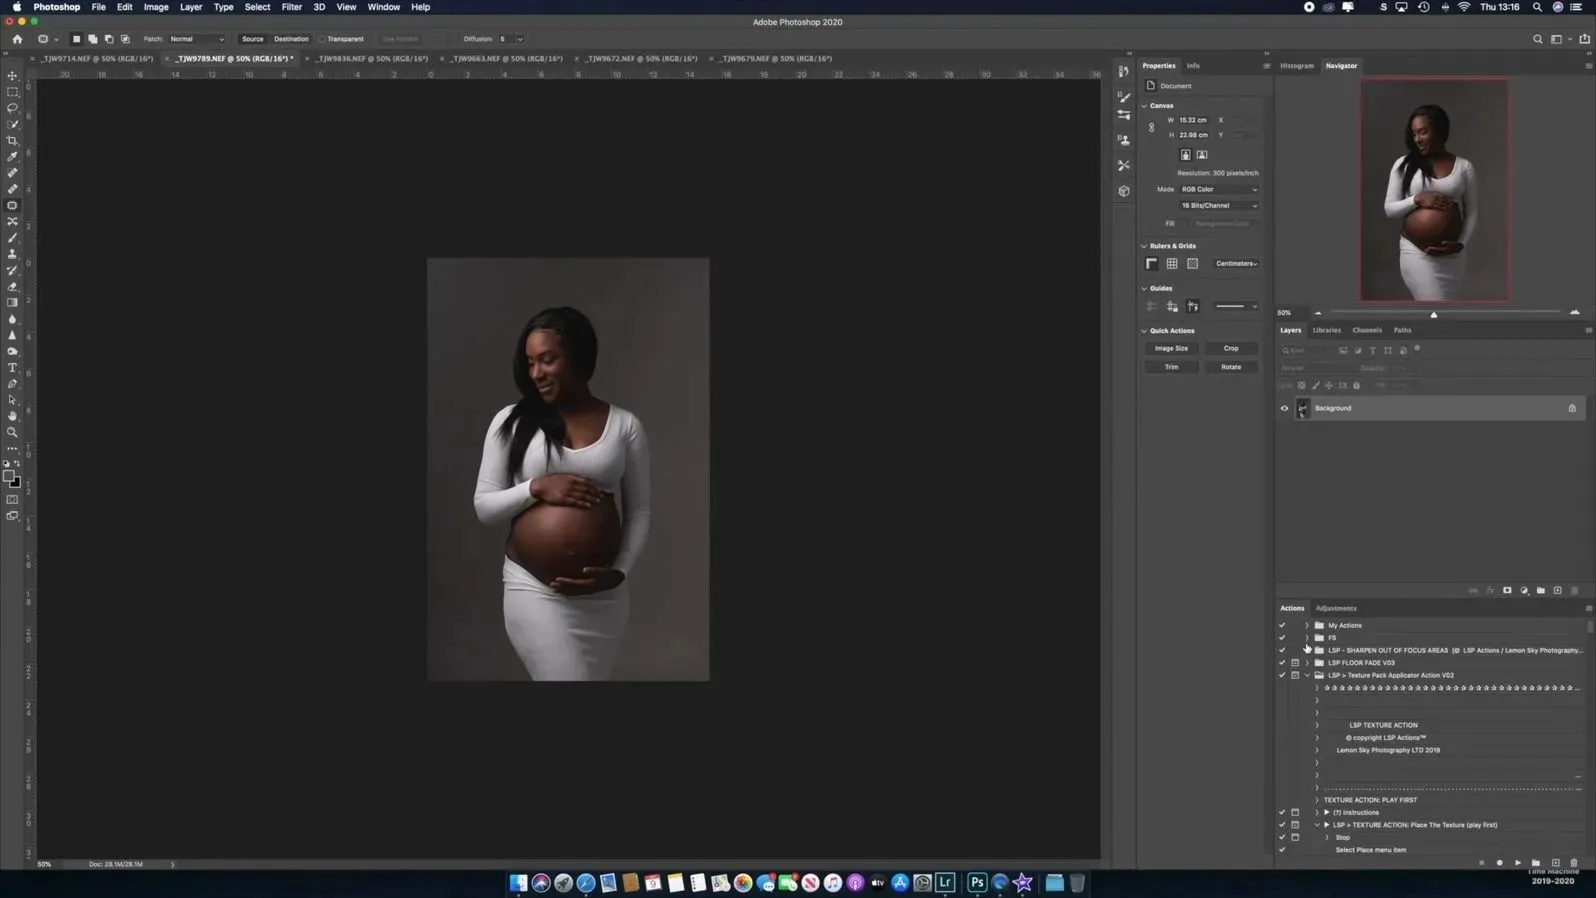
Task: Toggle dialog box for LSP FLOOR FADE V03
Action: click(x=1295, y=663)
